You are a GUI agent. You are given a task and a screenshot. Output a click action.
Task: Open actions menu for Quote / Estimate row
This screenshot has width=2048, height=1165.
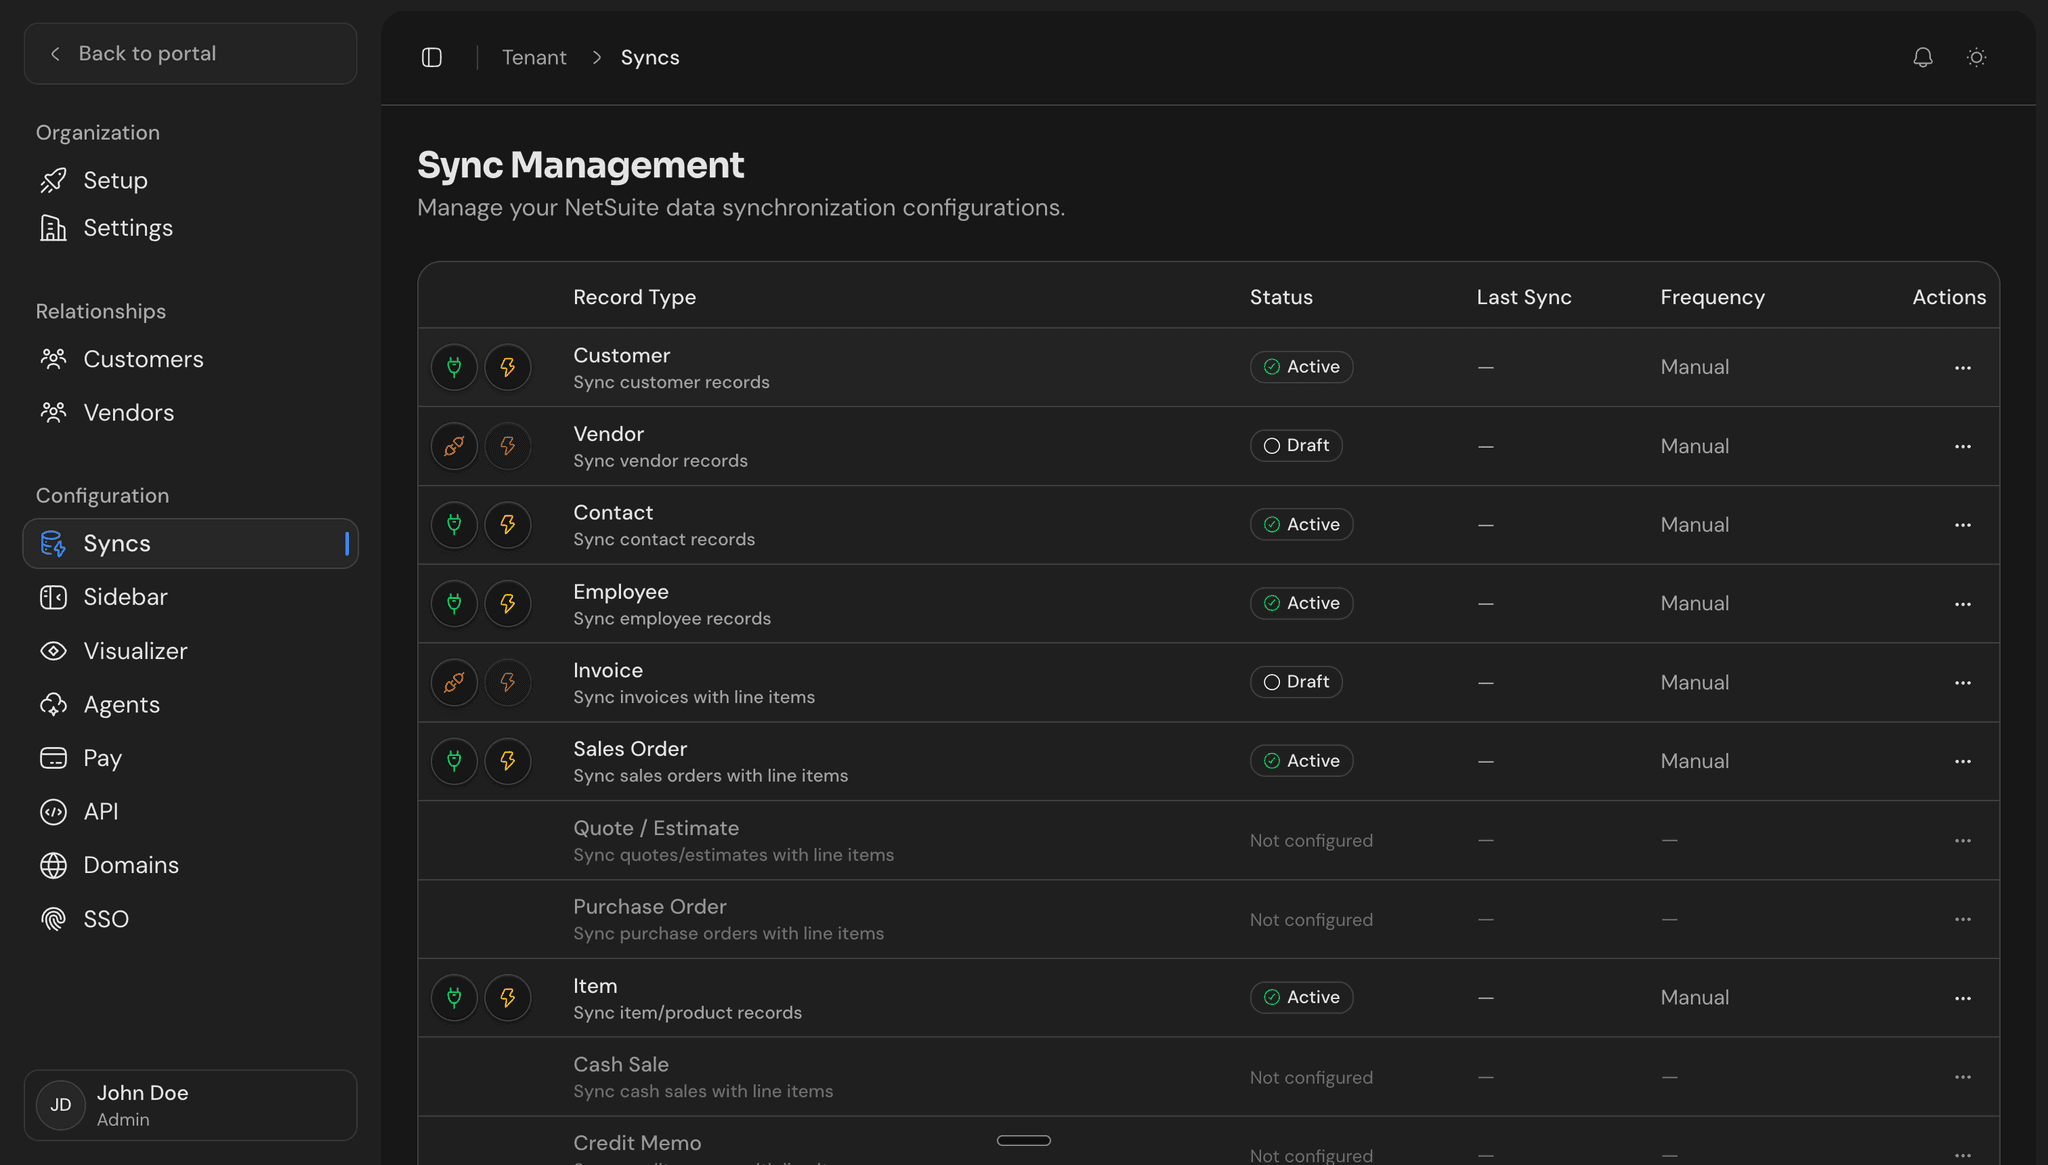point(1962,841)
